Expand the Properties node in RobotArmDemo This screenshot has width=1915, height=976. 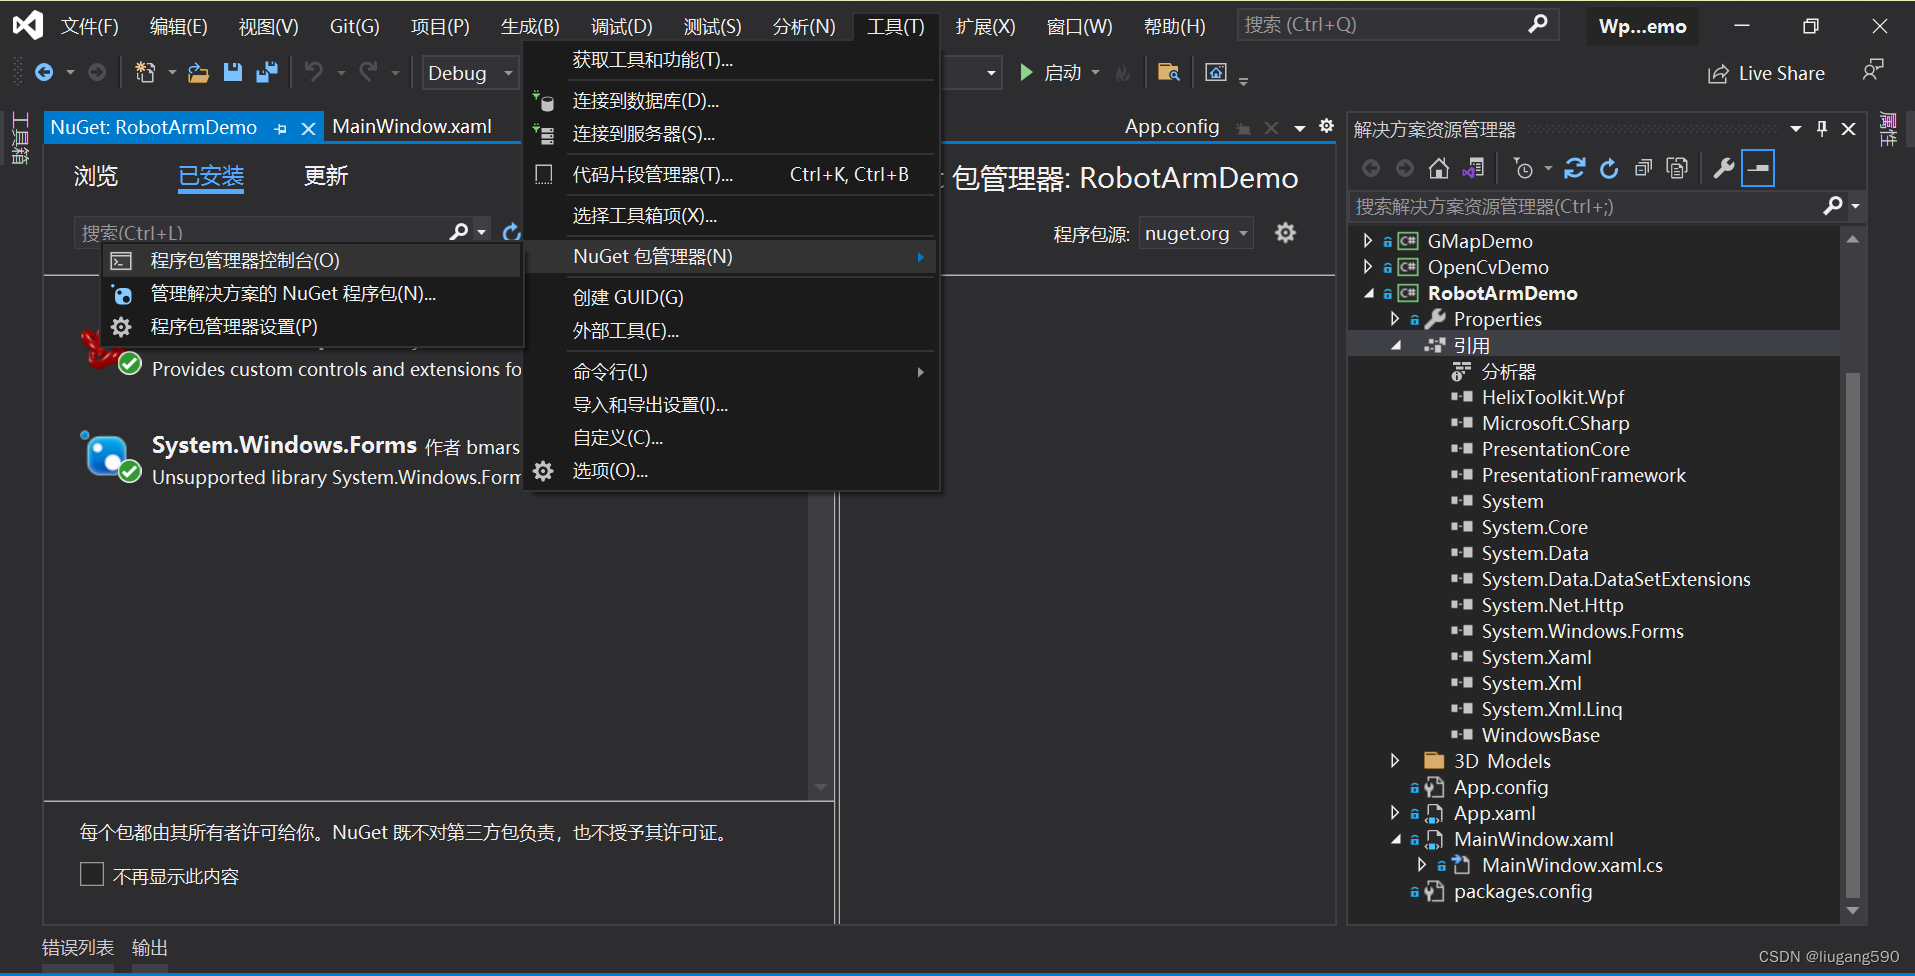(1394, 318)
